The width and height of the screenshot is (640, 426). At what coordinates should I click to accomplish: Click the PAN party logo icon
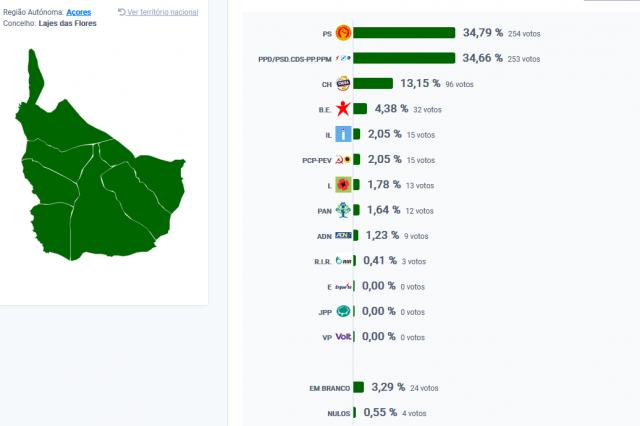click(343, 210)
